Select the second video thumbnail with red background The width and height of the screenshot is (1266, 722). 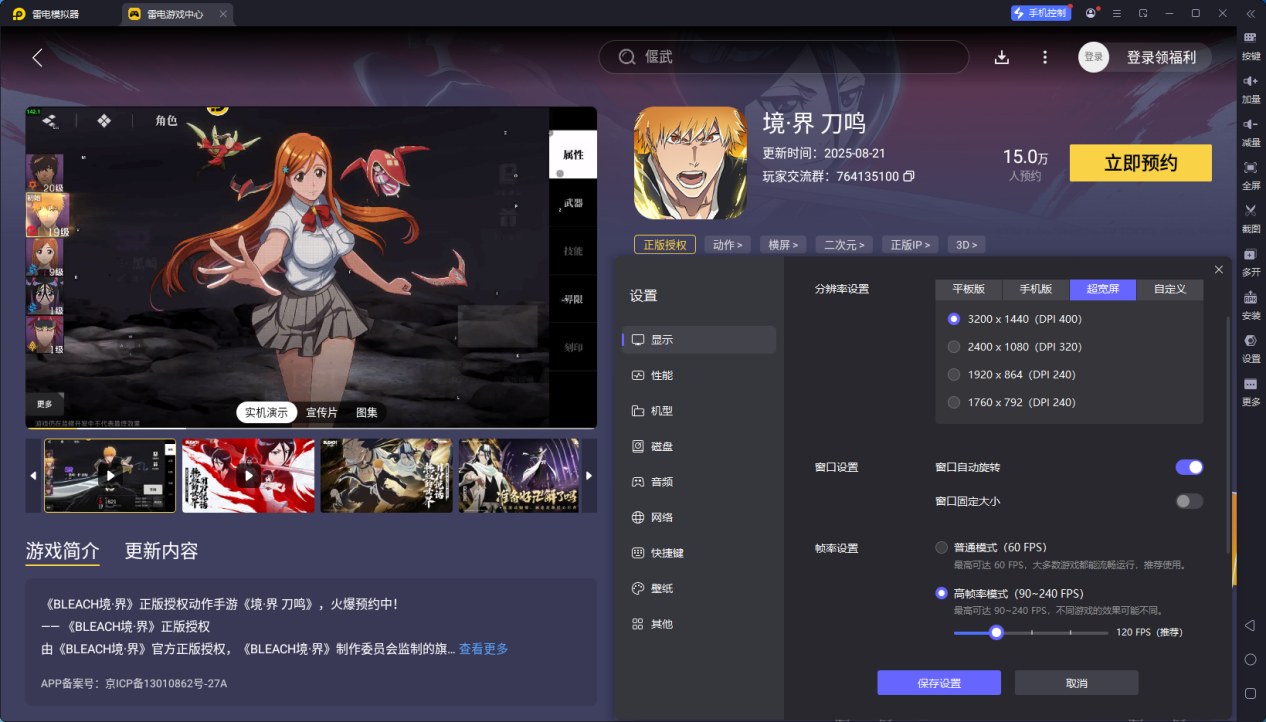(x=248, y=475)
